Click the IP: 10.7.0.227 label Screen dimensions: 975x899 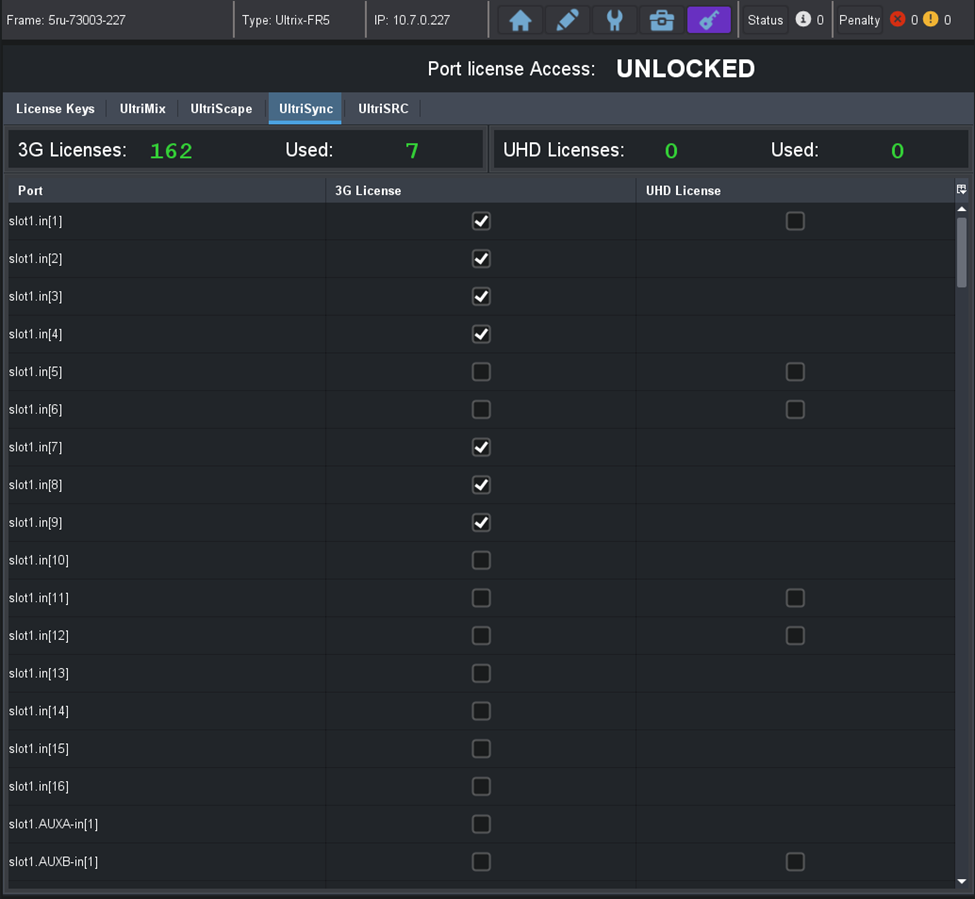pyautogui.click(x=412, y=20)
